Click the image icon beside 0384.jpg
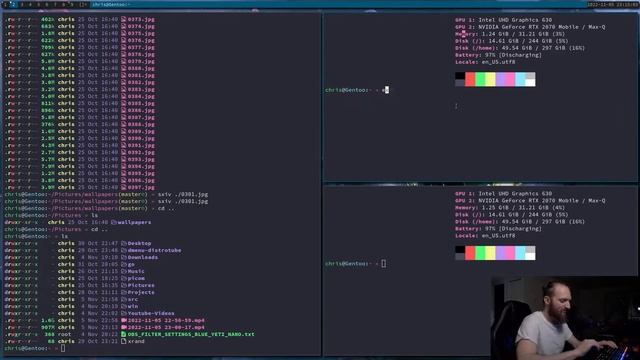The width and height of the screenshot is (640, 360). pyautogui.click(x=124, y=96)
